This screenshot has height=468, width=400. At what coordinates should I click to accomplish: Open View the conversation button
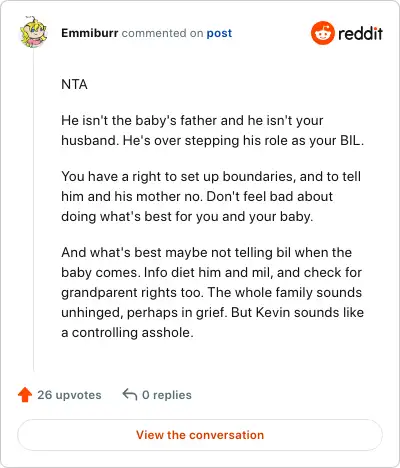tap(200, 435)
